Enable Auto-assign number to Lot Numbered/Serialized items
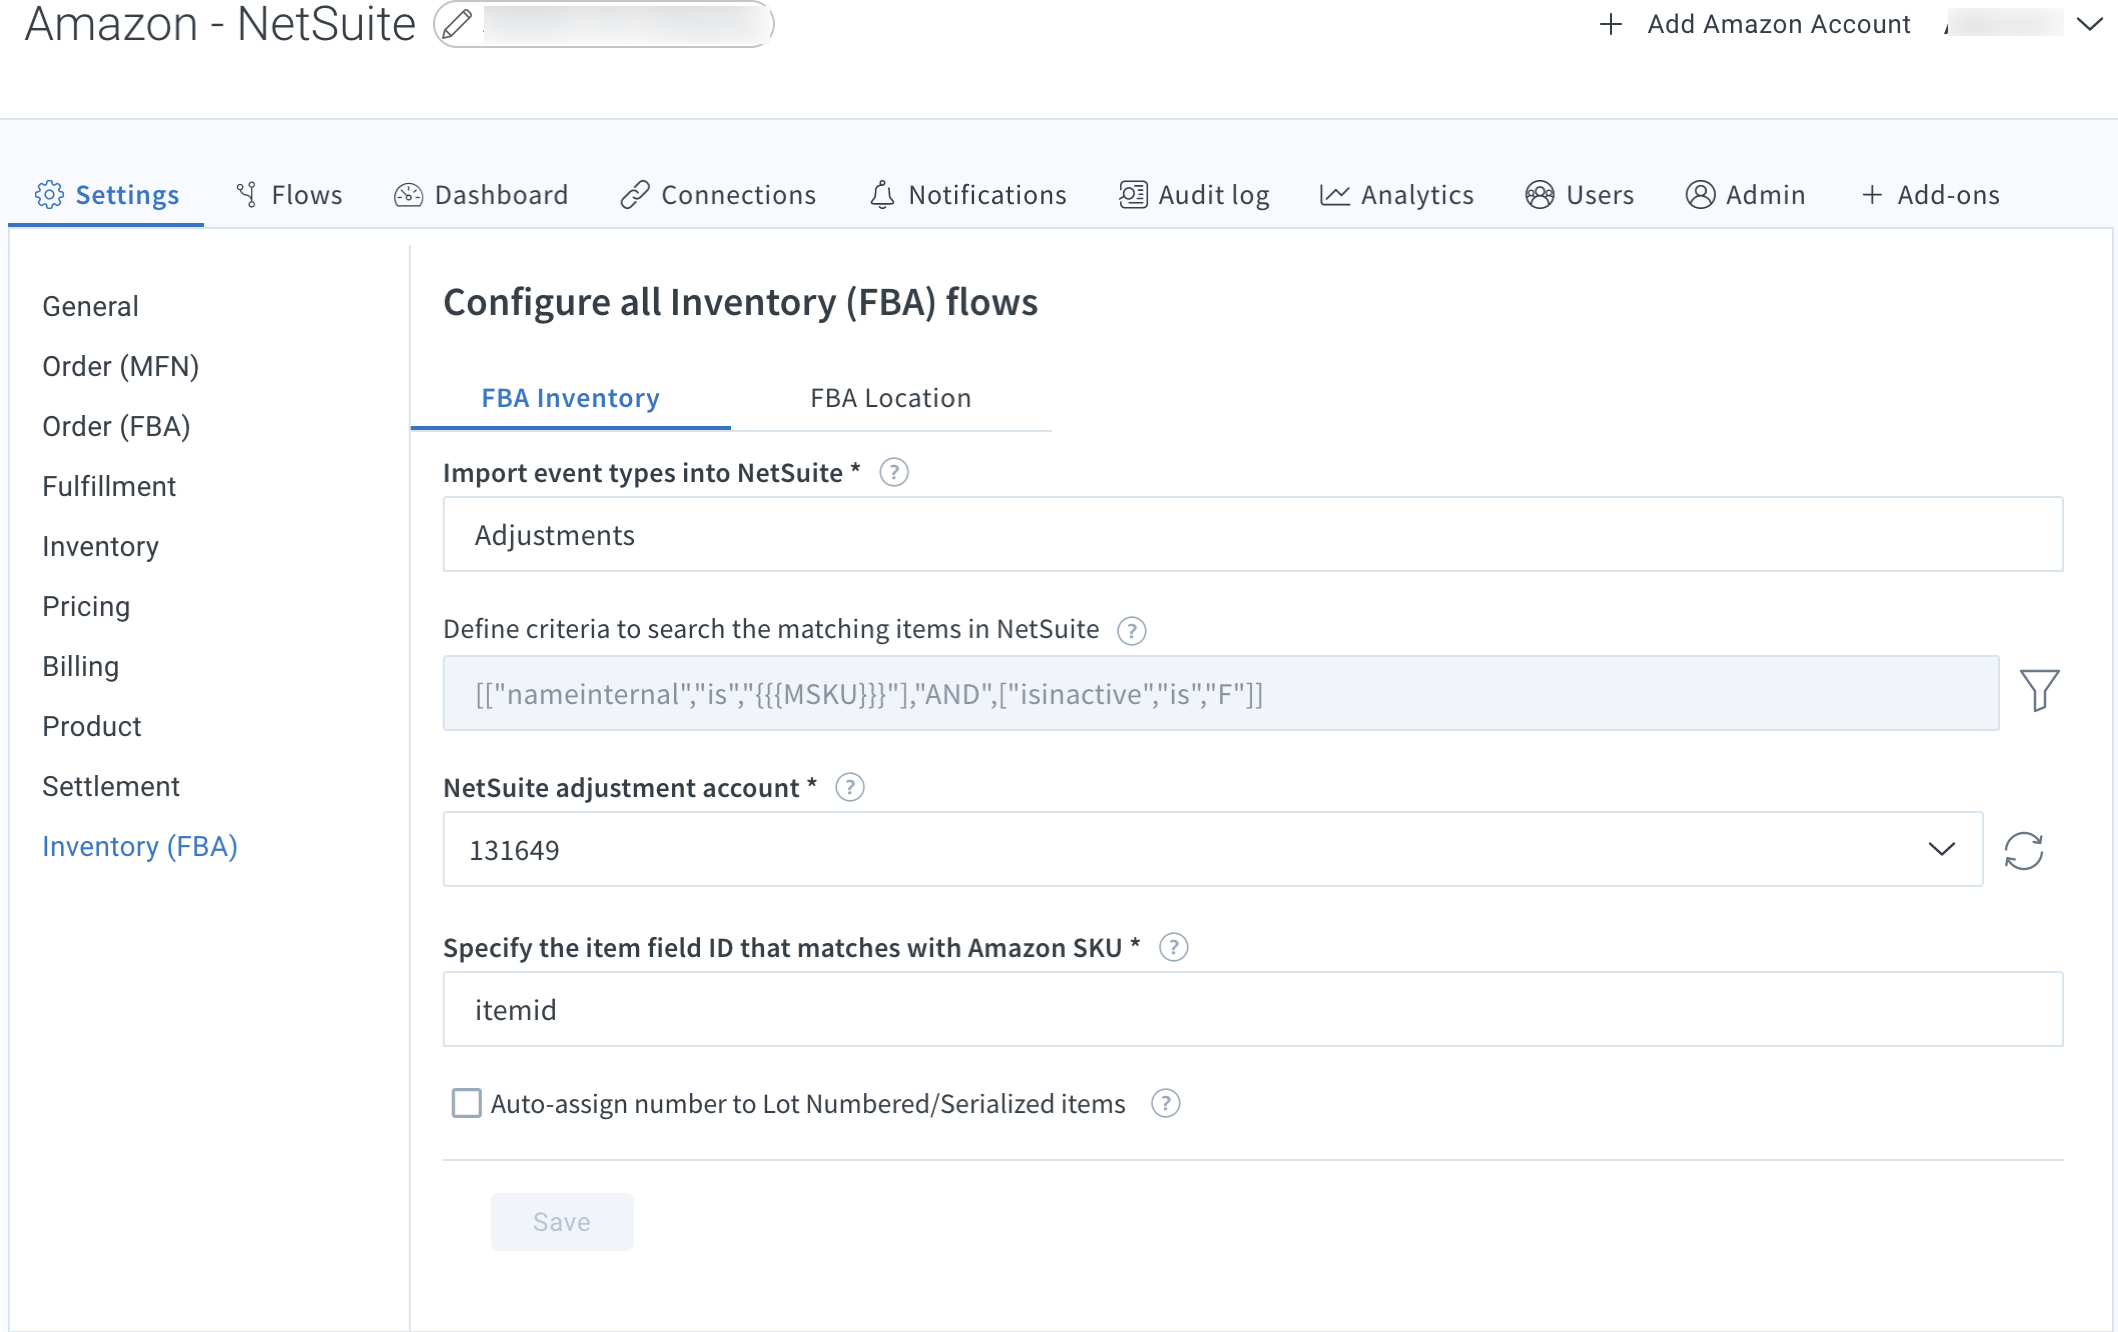2118x1332 pixels. [x=466, y=1103]
